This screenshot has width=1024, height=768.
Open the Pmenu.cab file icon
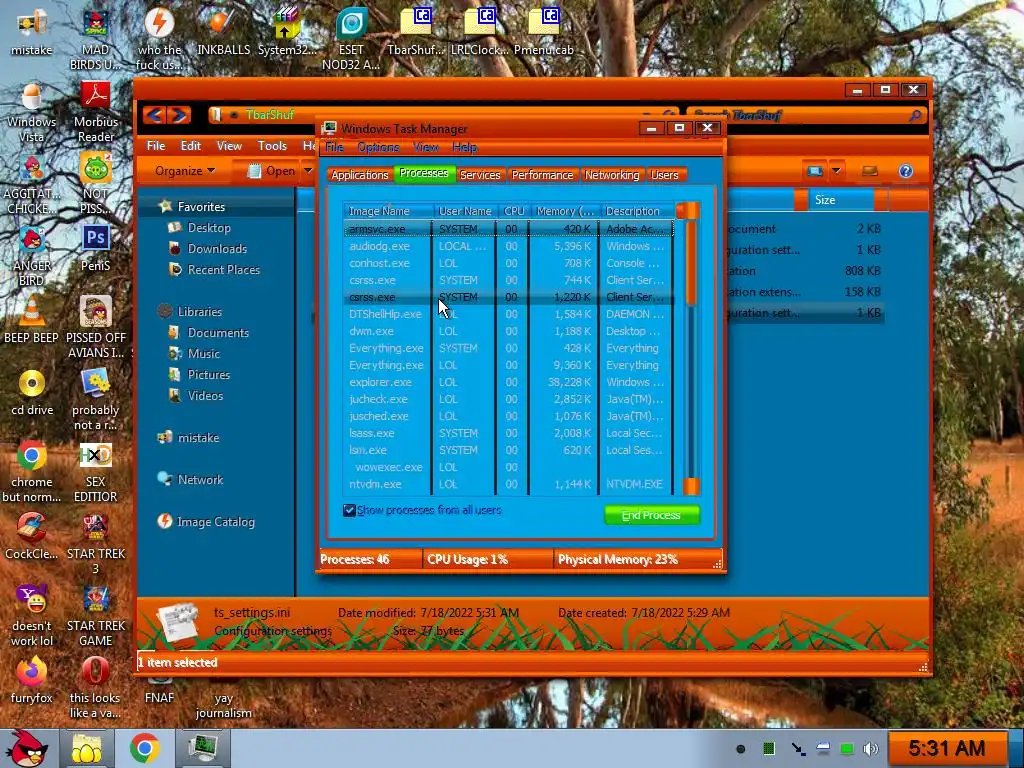[543, 32]
